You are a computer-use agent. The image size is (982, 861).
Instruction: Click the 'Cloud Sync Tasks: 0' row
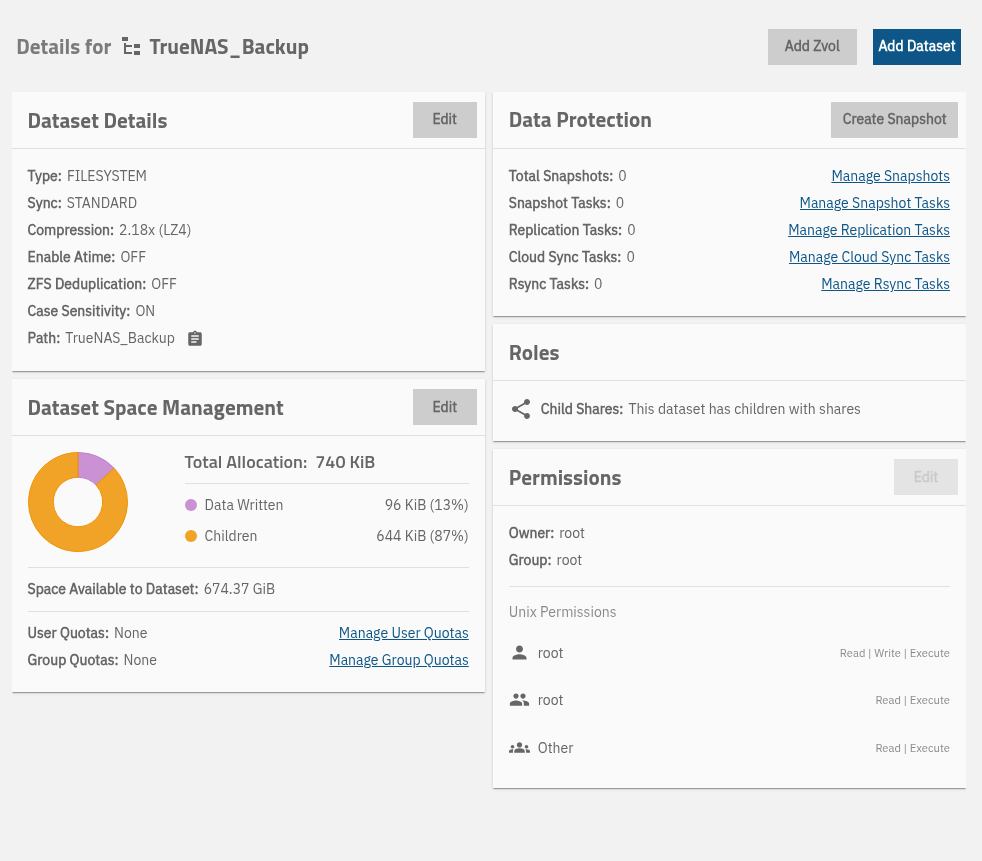572,257
